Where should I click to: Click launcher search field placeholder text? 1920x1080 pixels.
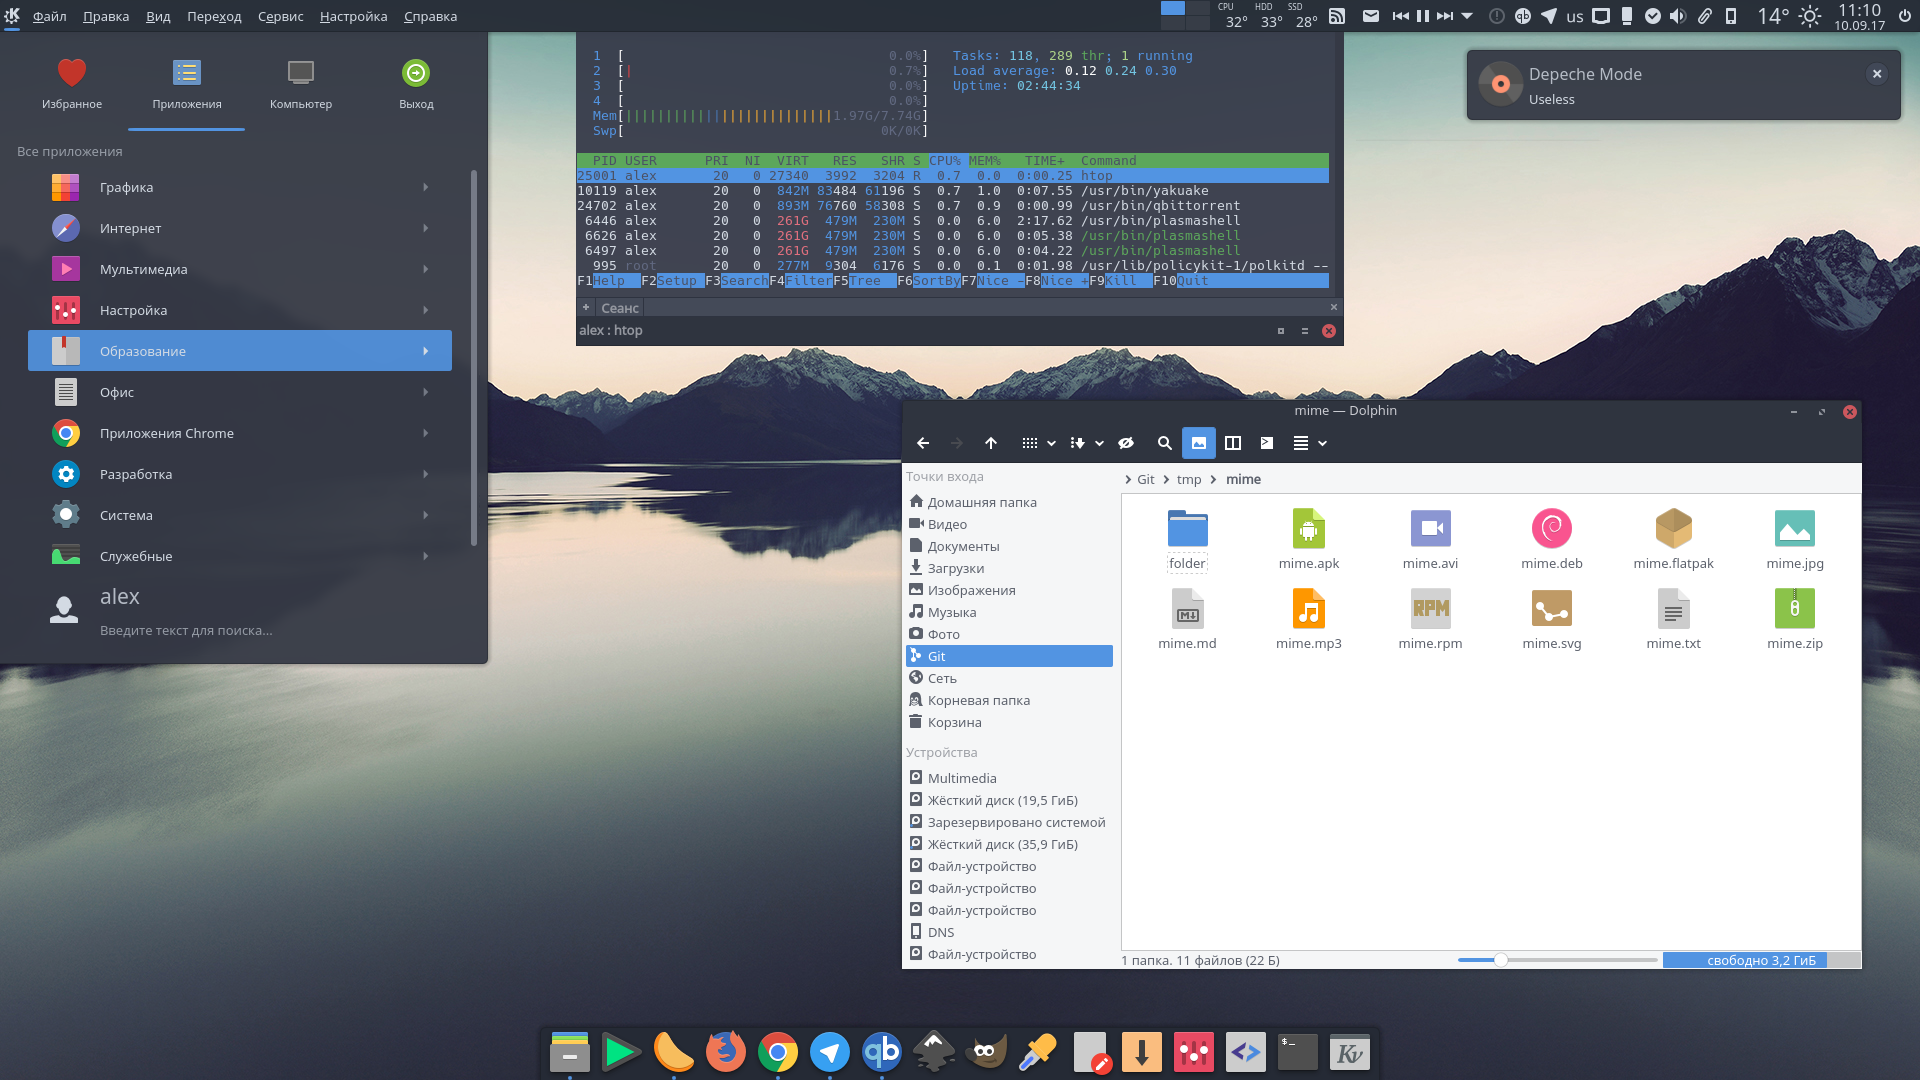point(186,630)
